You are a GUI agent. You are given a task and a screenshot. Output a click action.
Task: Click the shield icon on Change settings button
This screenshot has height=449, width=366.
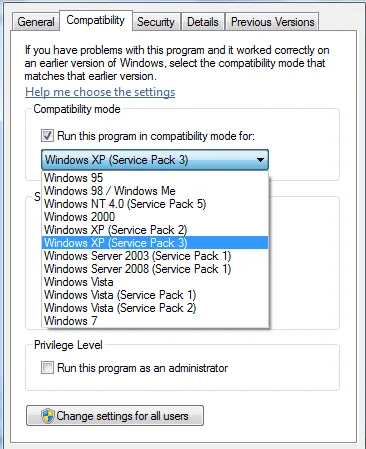pos(48,416)
